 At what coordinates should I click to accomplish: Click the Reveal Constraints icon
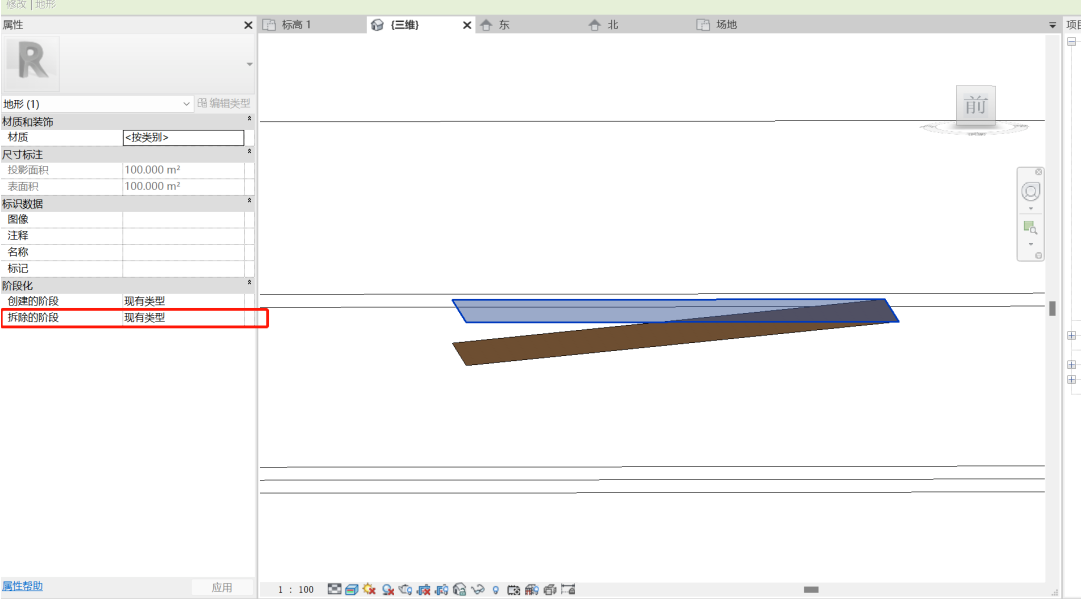(568, 590)
